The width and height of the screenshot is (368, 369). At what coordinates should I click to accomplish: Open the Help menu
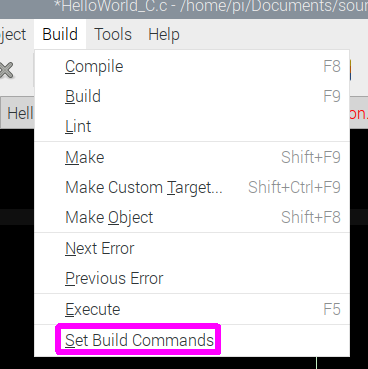tap(164, 34)
